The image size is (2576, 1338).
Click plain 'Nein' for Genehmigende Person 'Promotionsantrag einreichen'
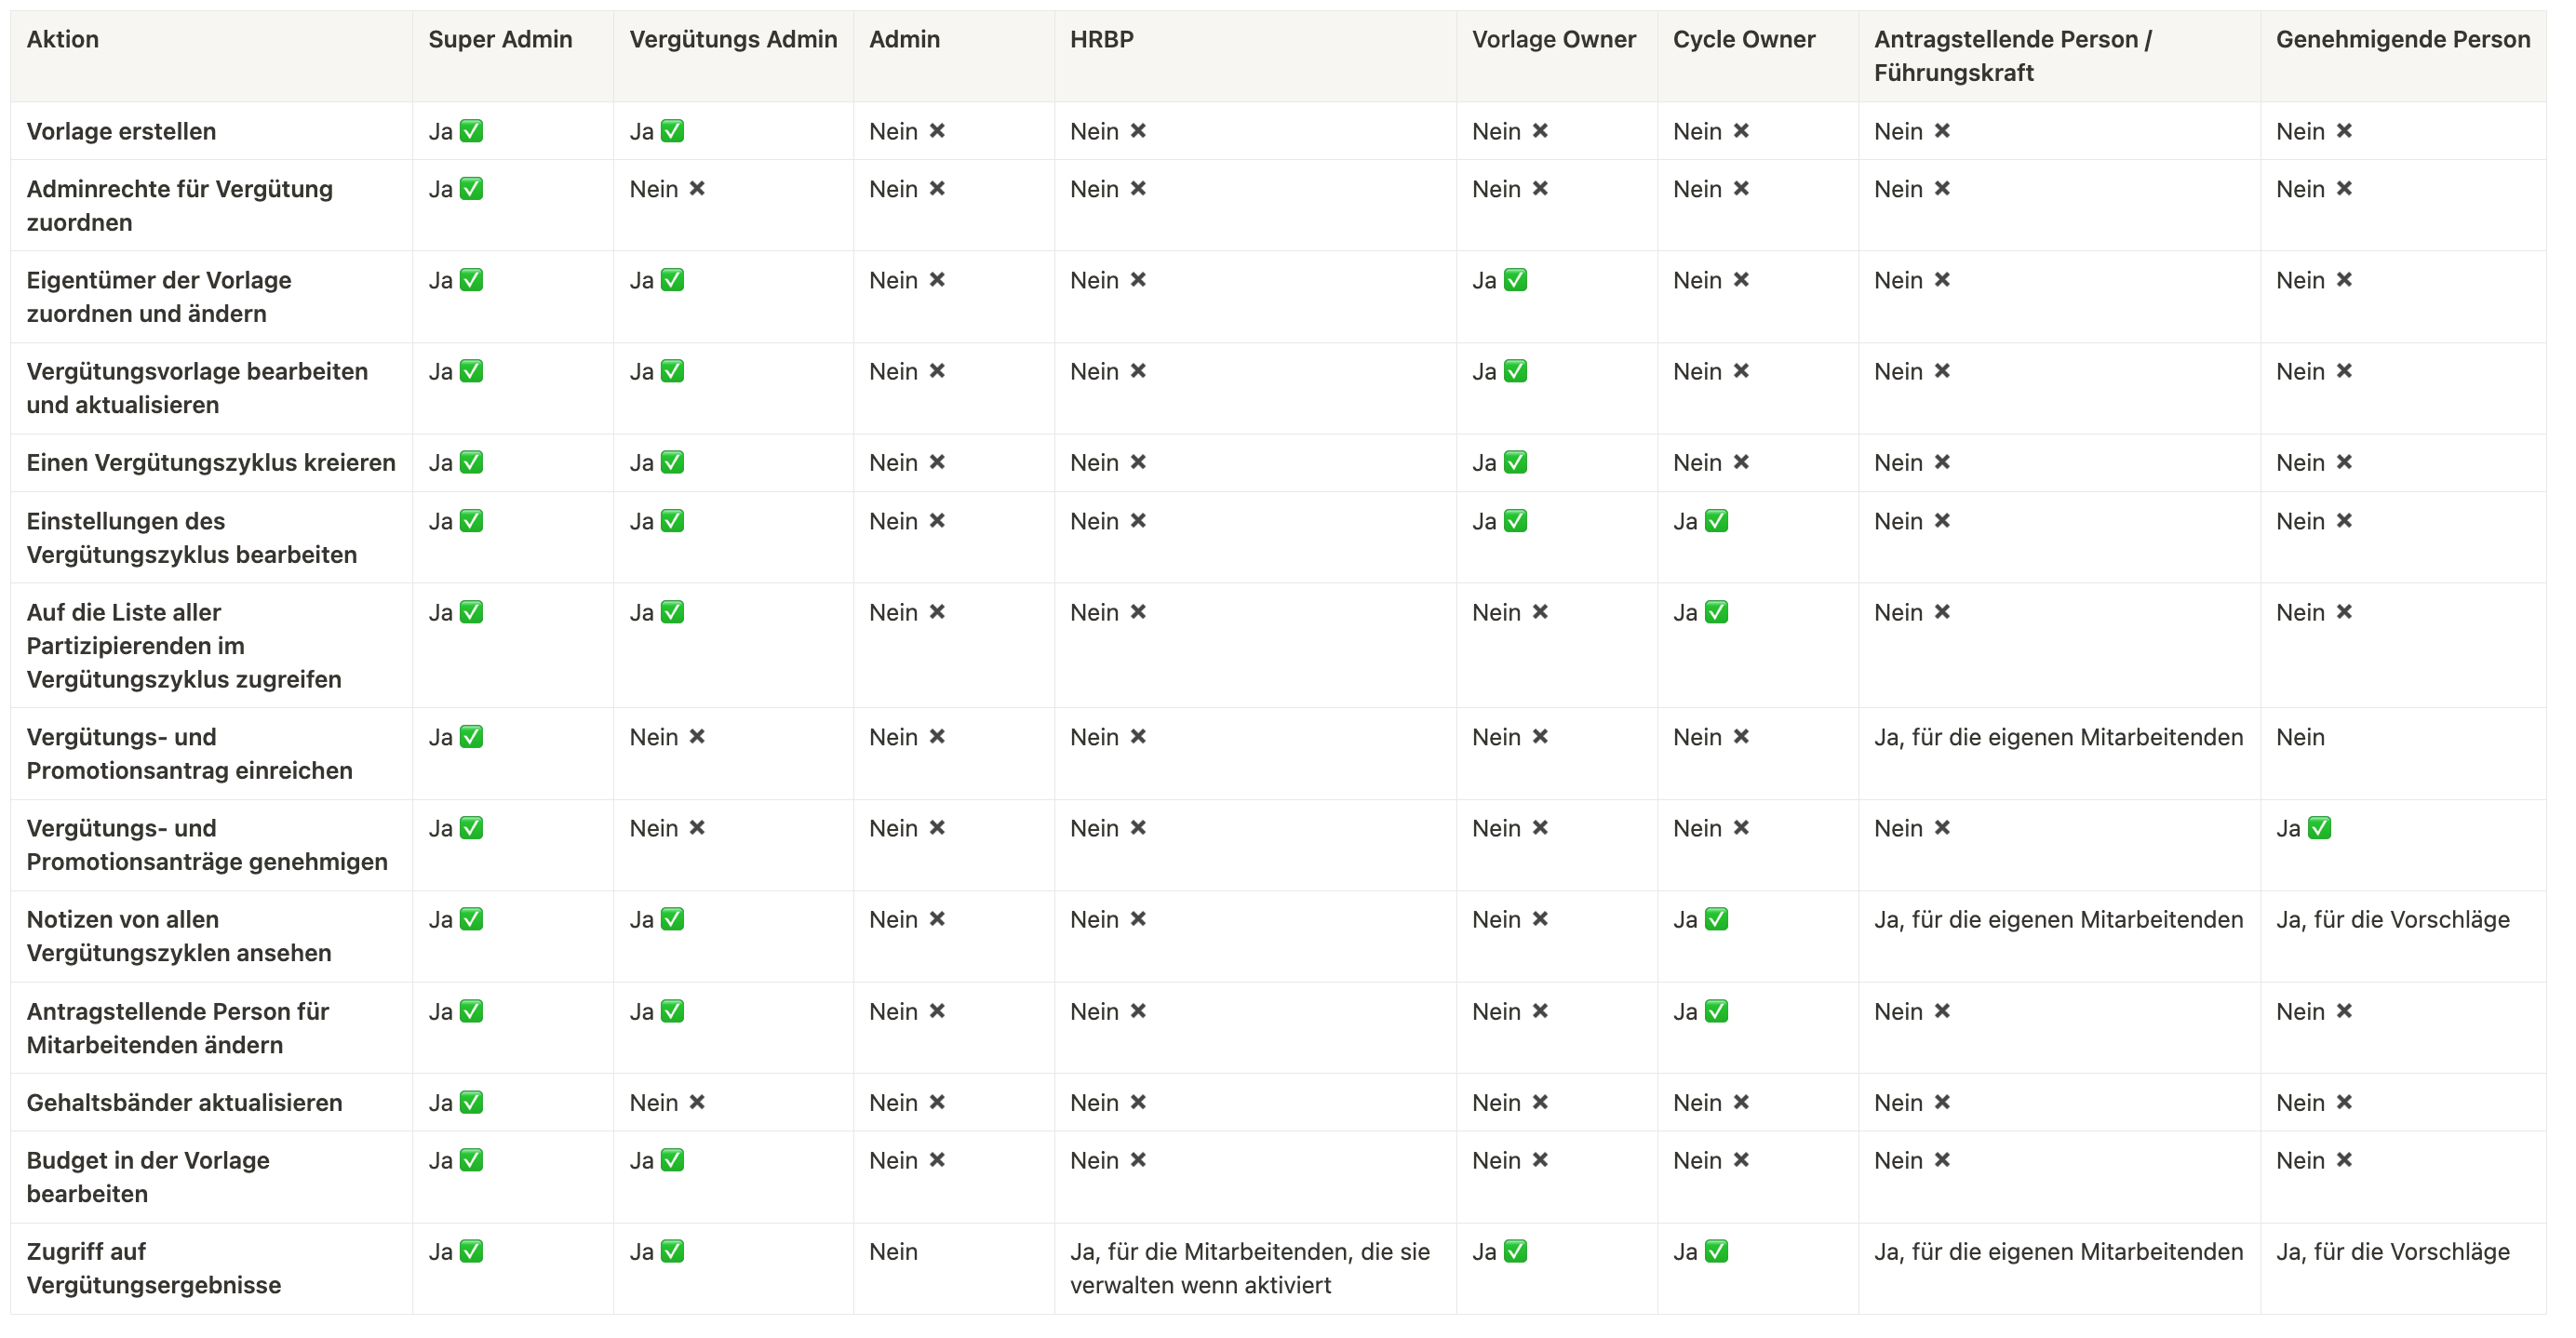tap(2300, 737)
